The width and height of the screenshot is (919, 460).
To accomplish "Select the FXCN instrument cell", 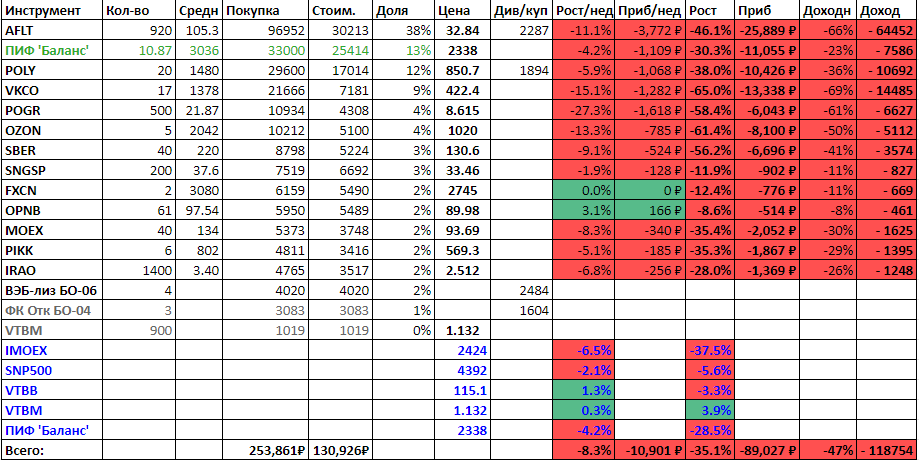I will 52,190.
